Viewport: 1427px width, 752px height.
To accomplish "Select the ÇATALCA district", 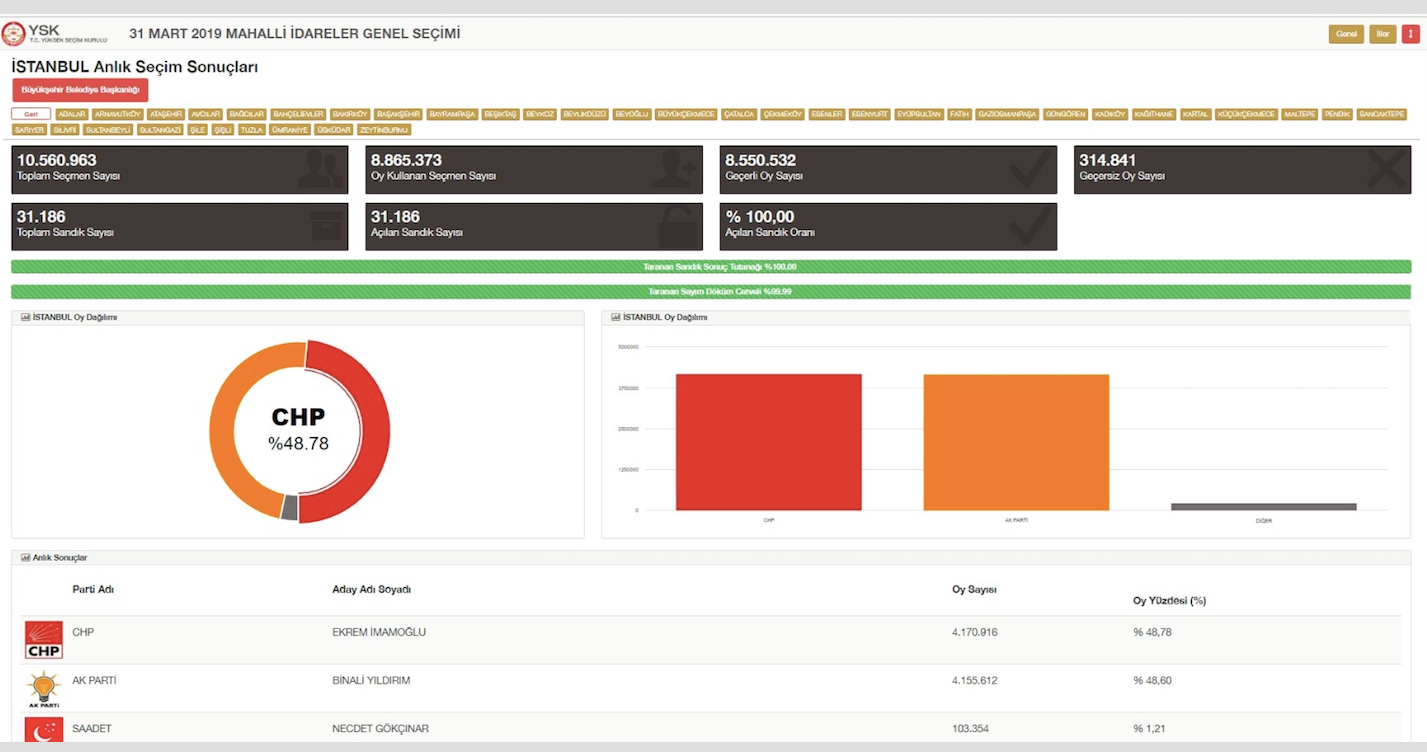I will (739, 114).
